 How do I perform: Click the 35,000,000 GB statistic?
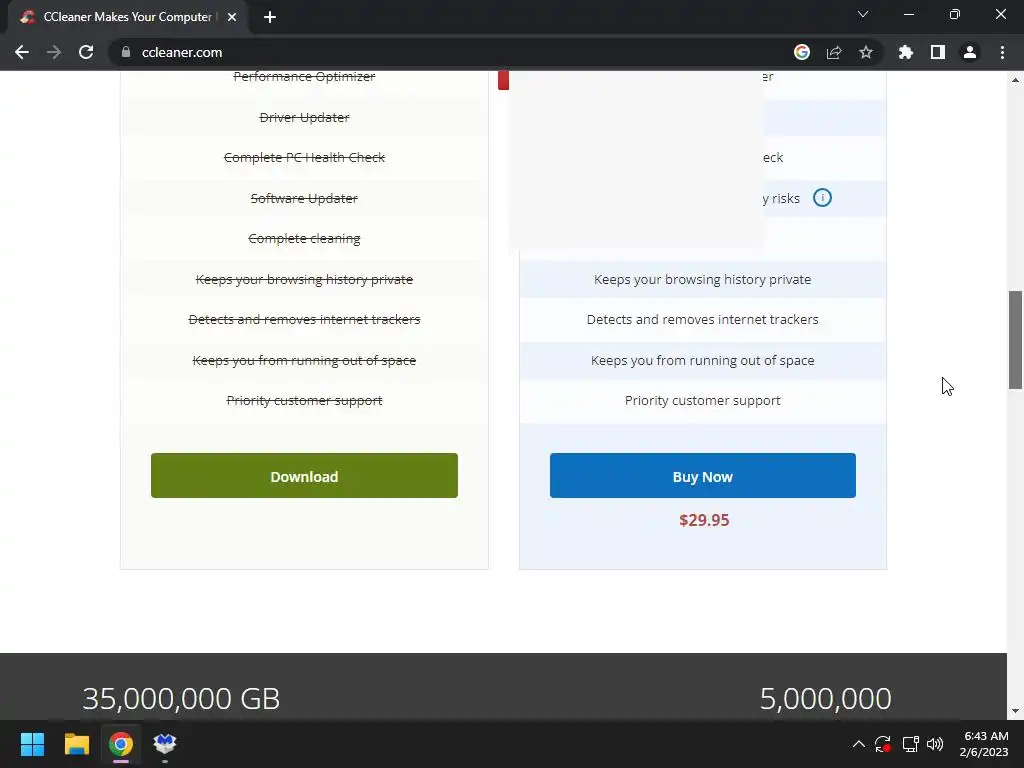pos(181,699)
